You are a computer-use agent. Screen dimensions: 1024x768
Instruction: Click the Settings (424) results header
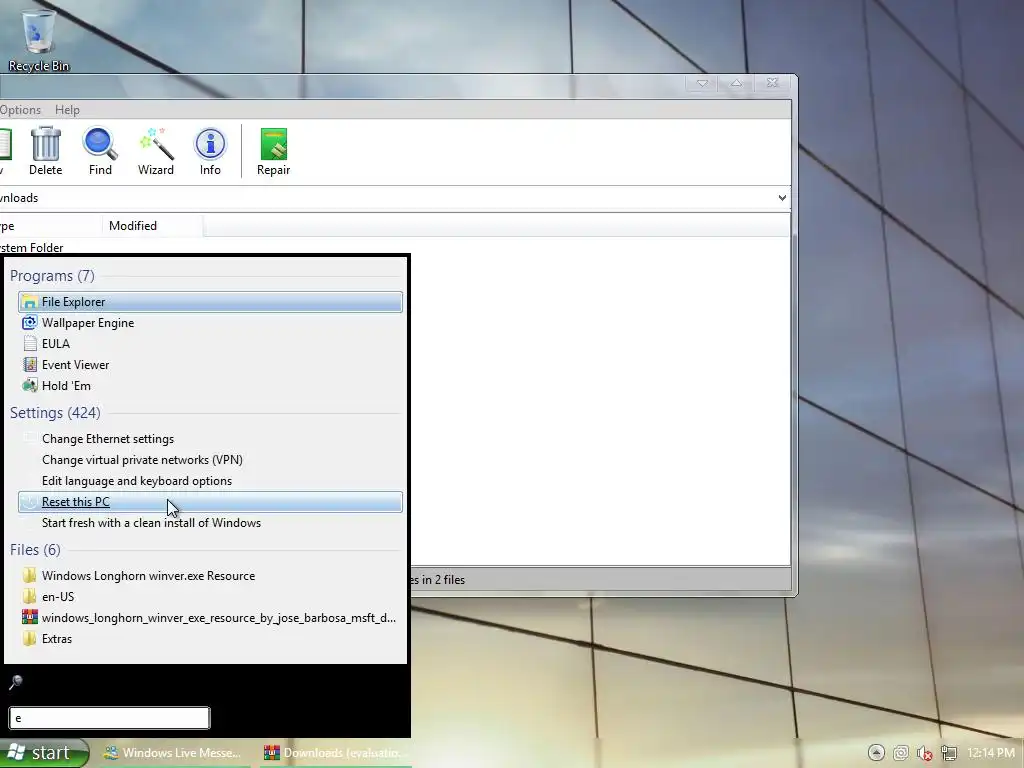pos(55,413)
